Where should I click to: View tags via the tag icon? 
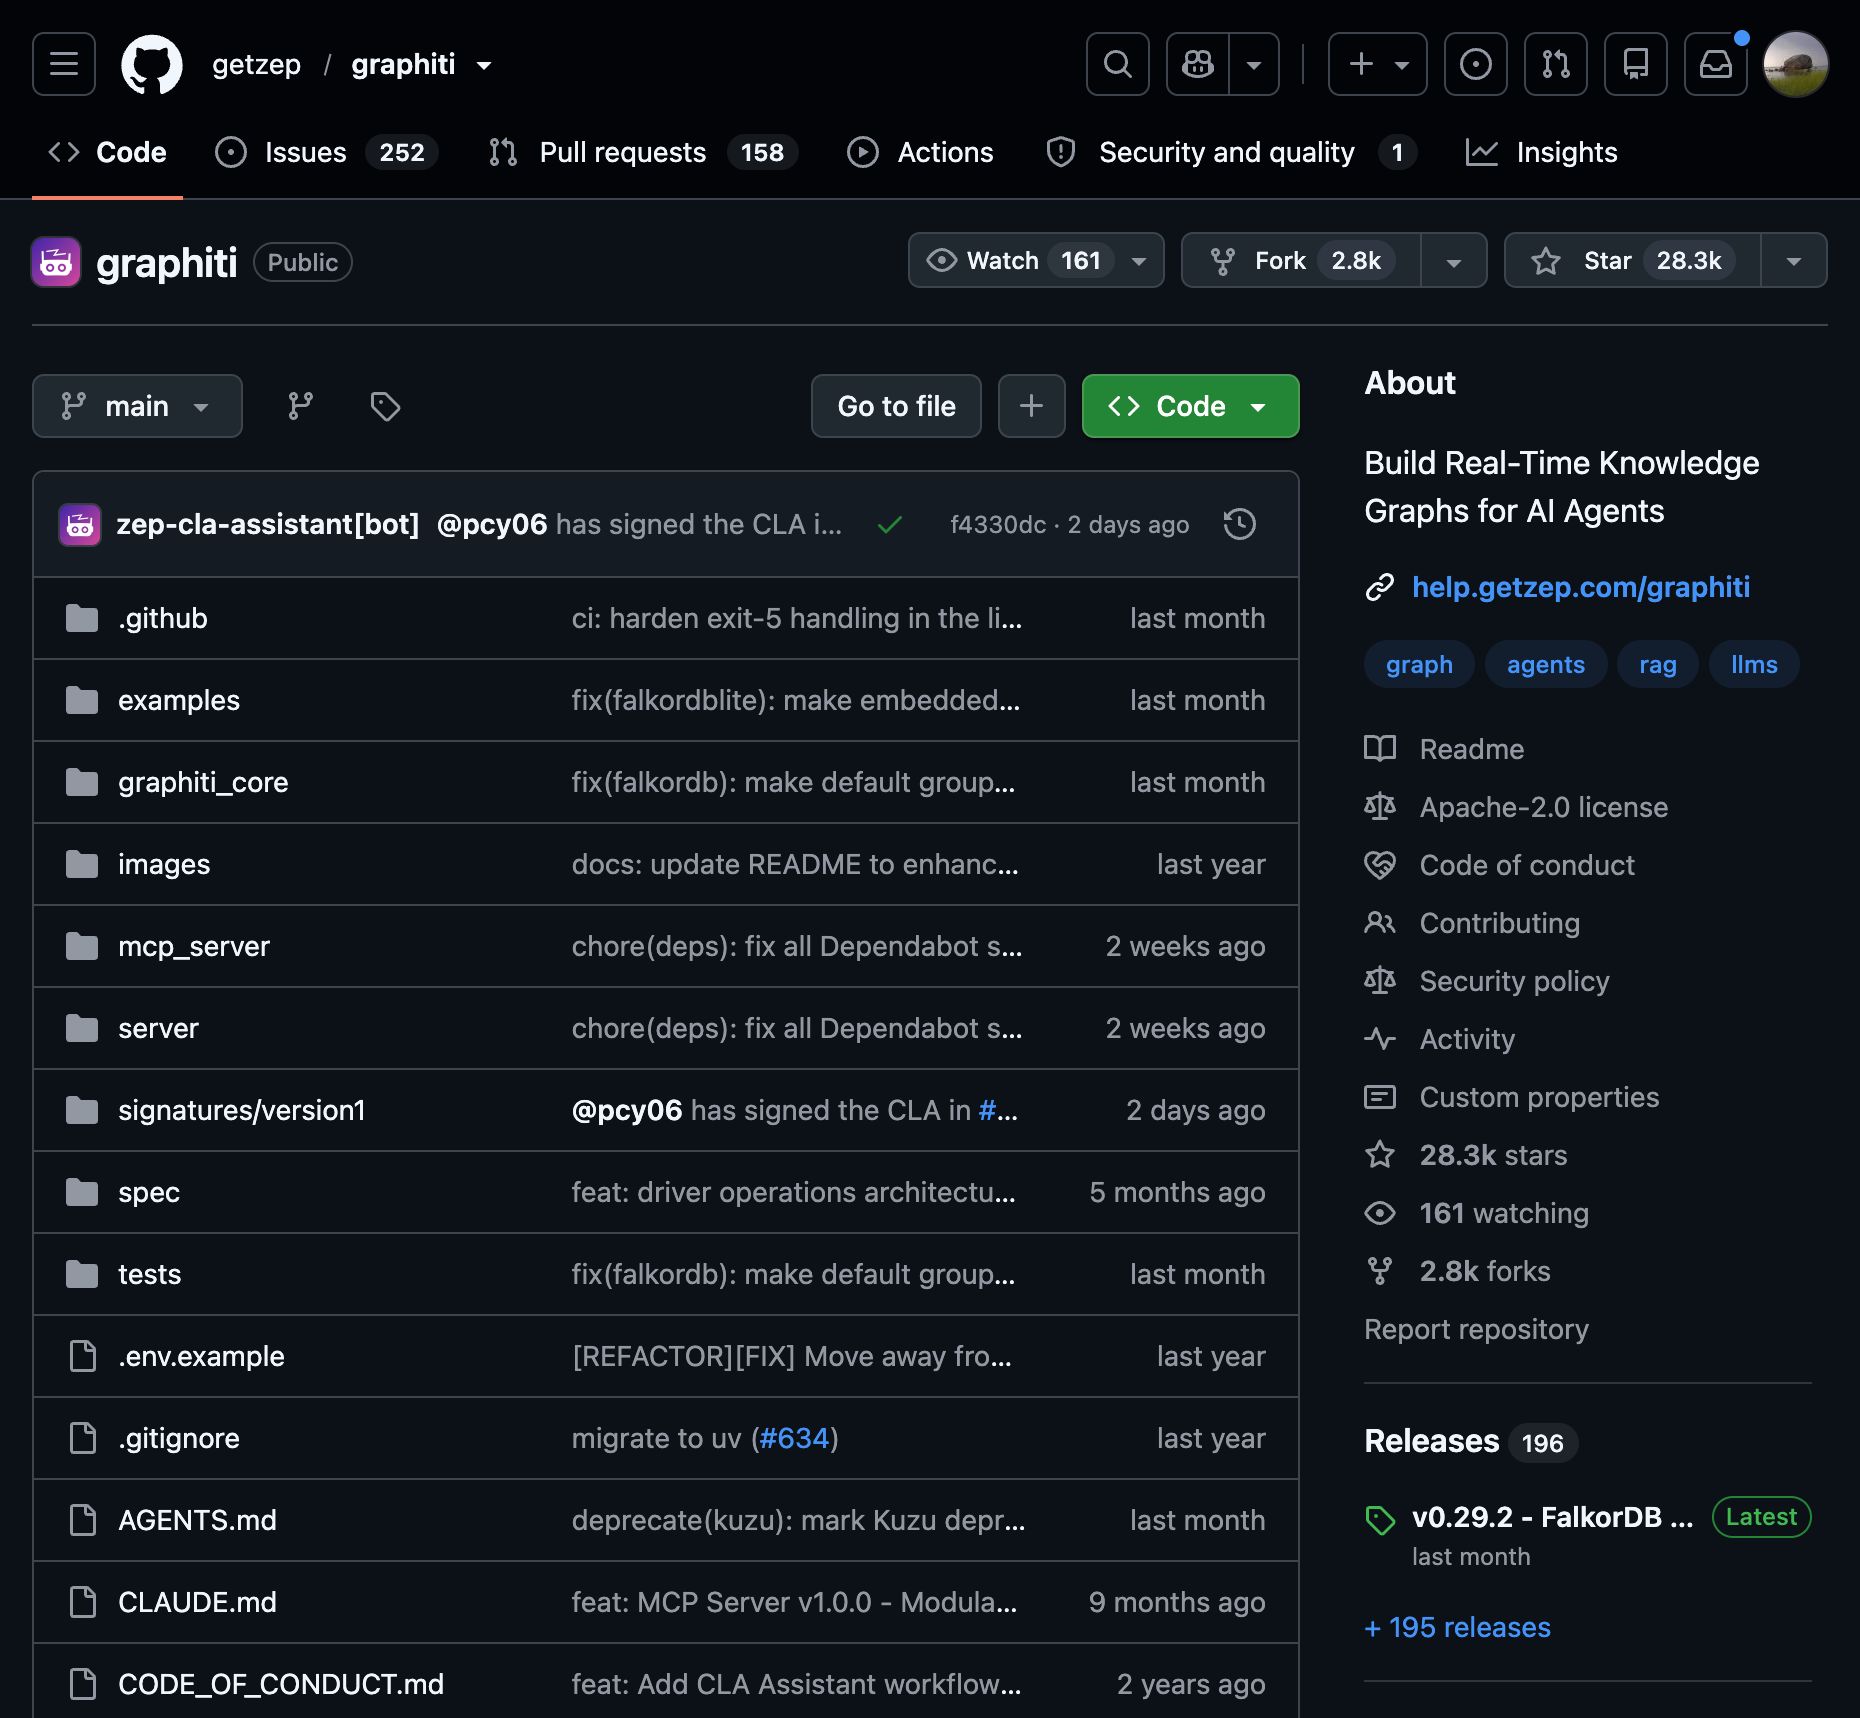pos(385,406)
